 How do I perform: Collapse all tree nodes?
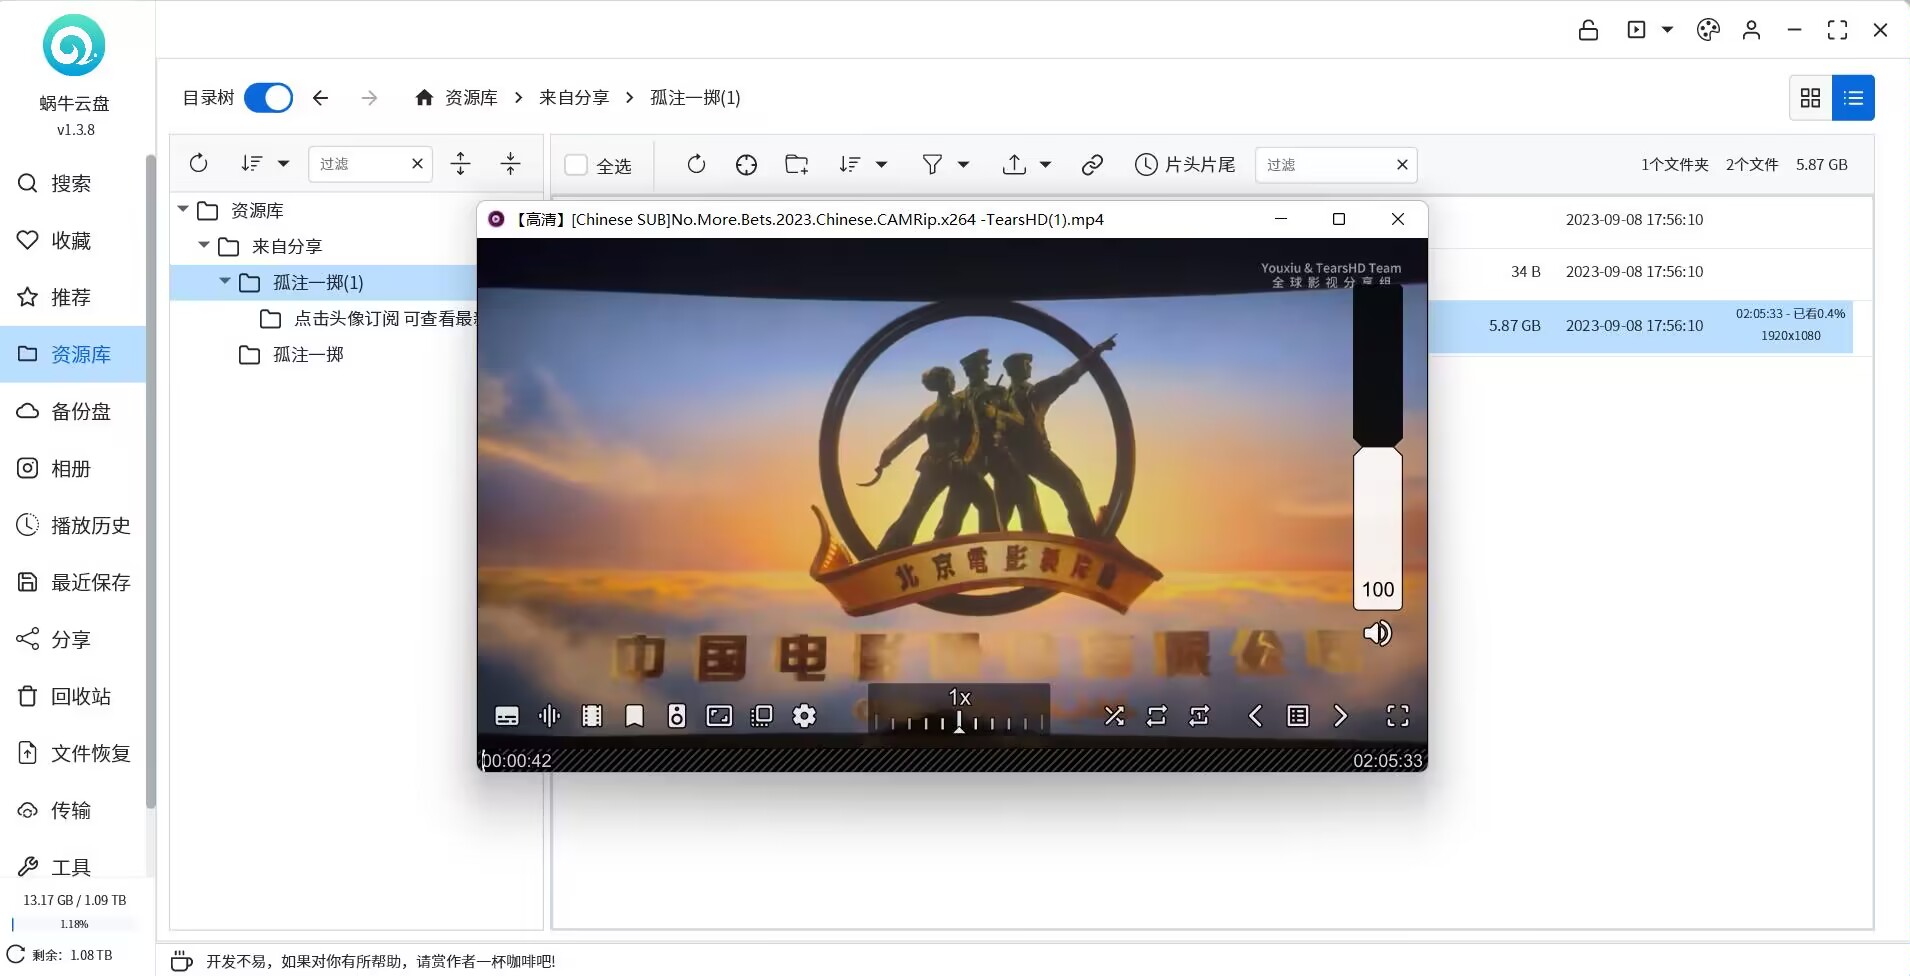coord(510,163)
